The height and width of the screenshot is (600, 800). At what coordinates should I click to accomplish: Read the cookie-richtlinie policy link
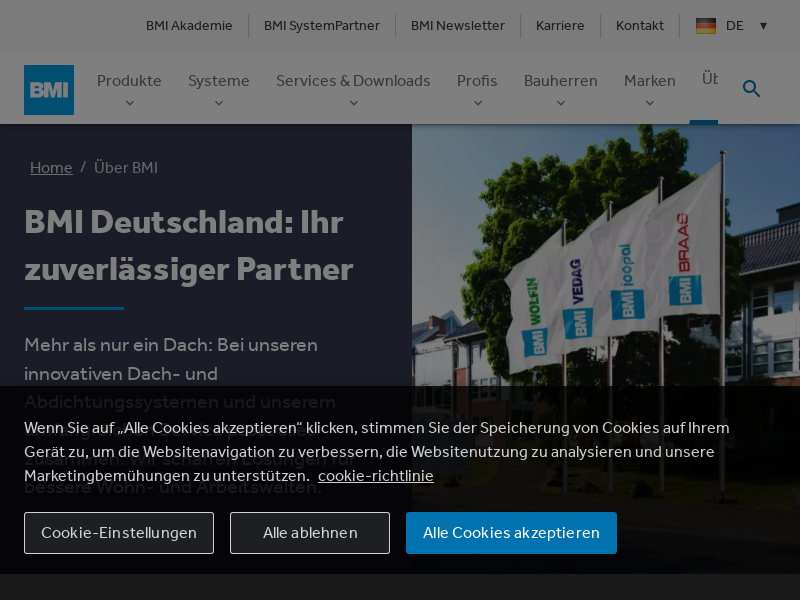[376, 476]
